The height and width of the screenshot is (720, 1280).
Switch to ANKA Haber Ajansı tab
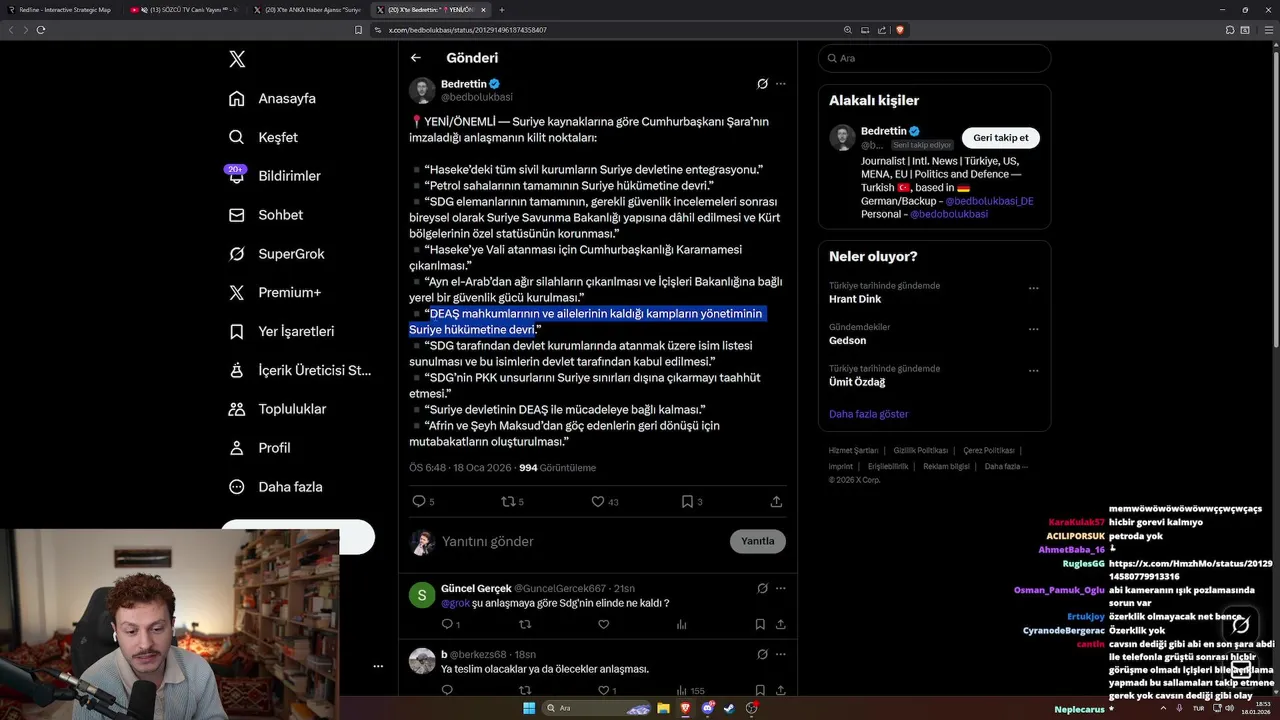pyautogui.click(x=306, y=10)
